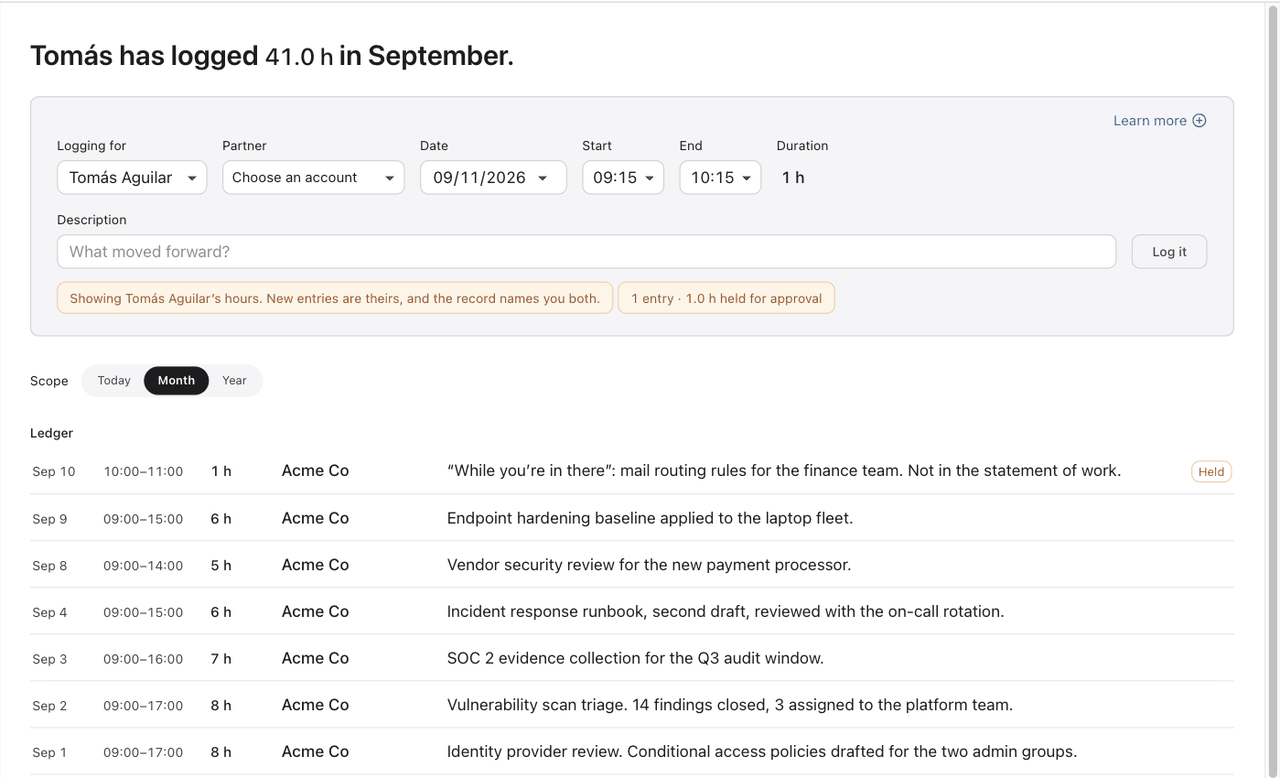Click Acme Co in the Sep 4 row
The image size is (1280, 778).
(315, 612)
